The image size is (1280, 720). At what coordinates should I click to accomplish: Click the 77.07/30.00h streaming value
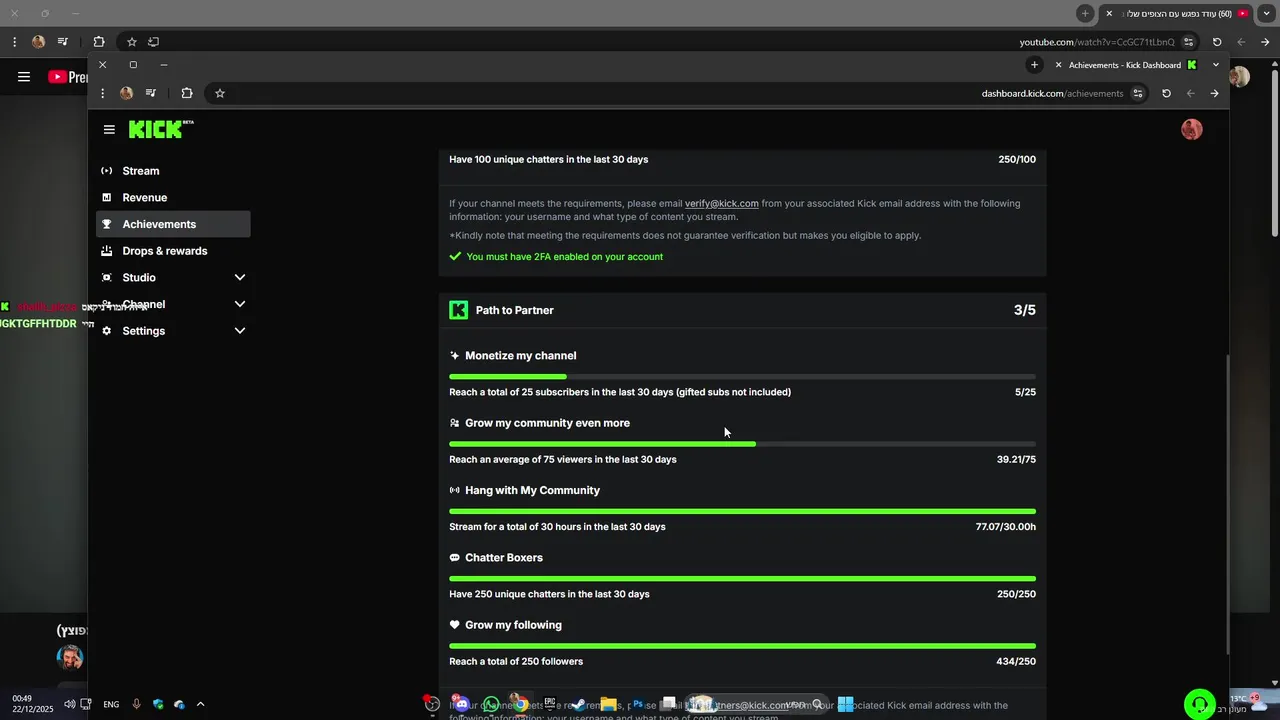coord(1005,527)
